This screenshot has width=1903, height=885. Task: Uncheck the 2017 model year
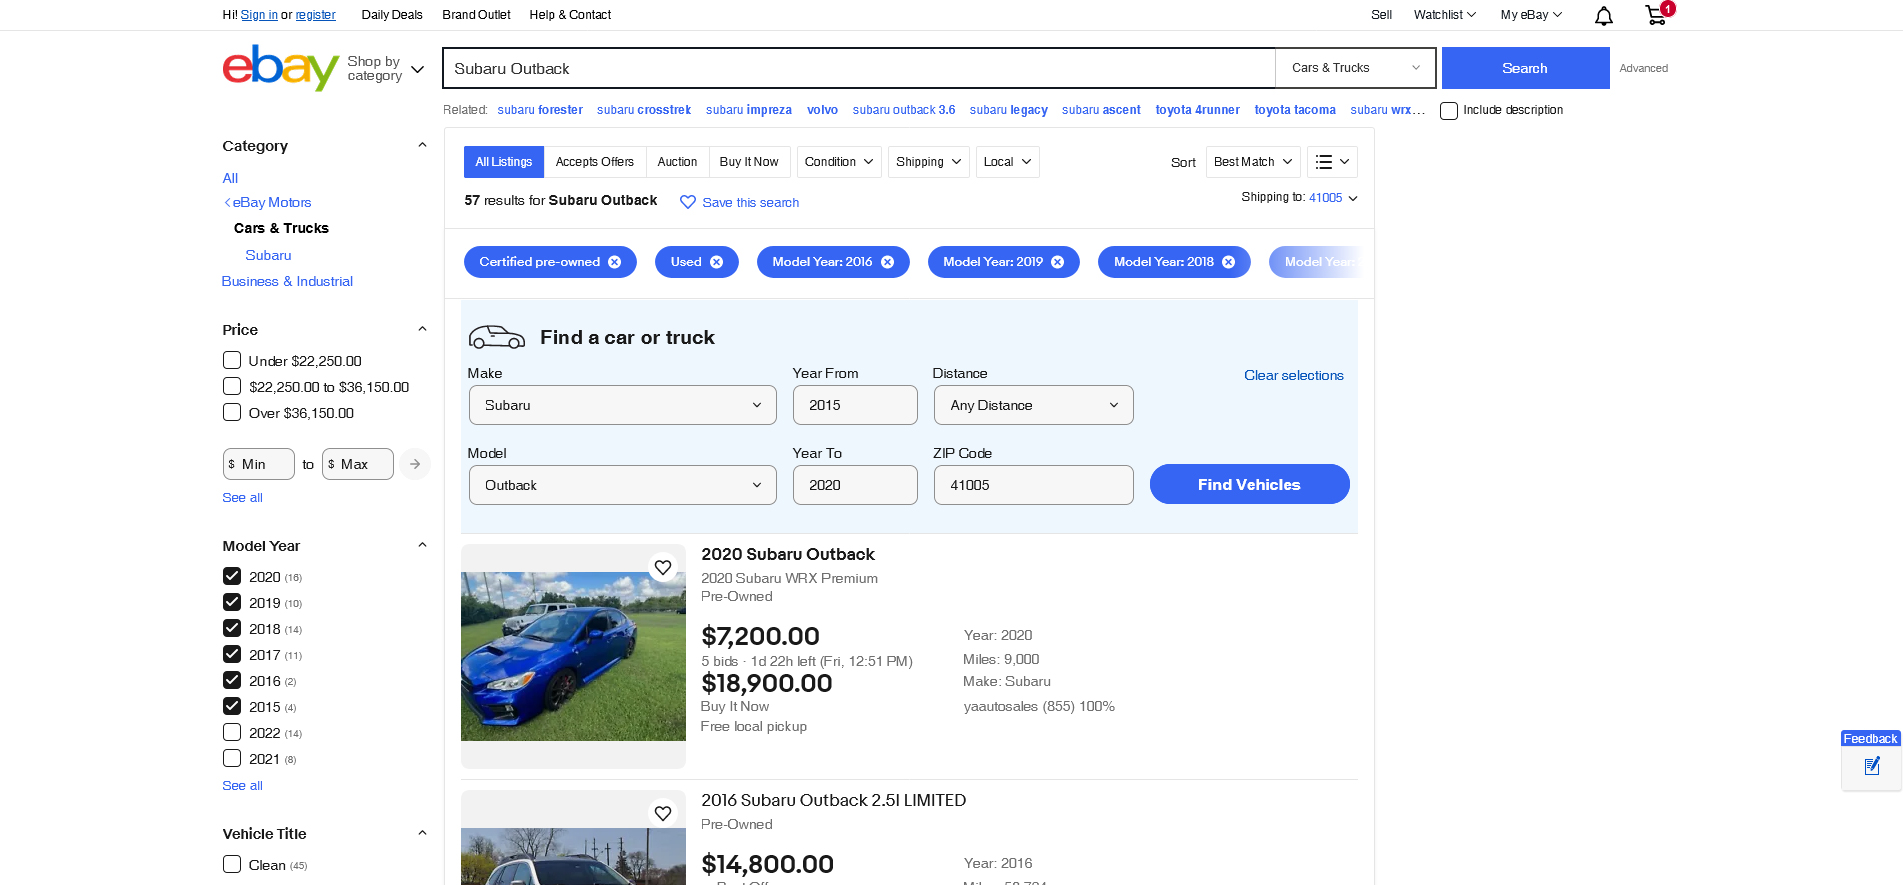click(232, 654)
